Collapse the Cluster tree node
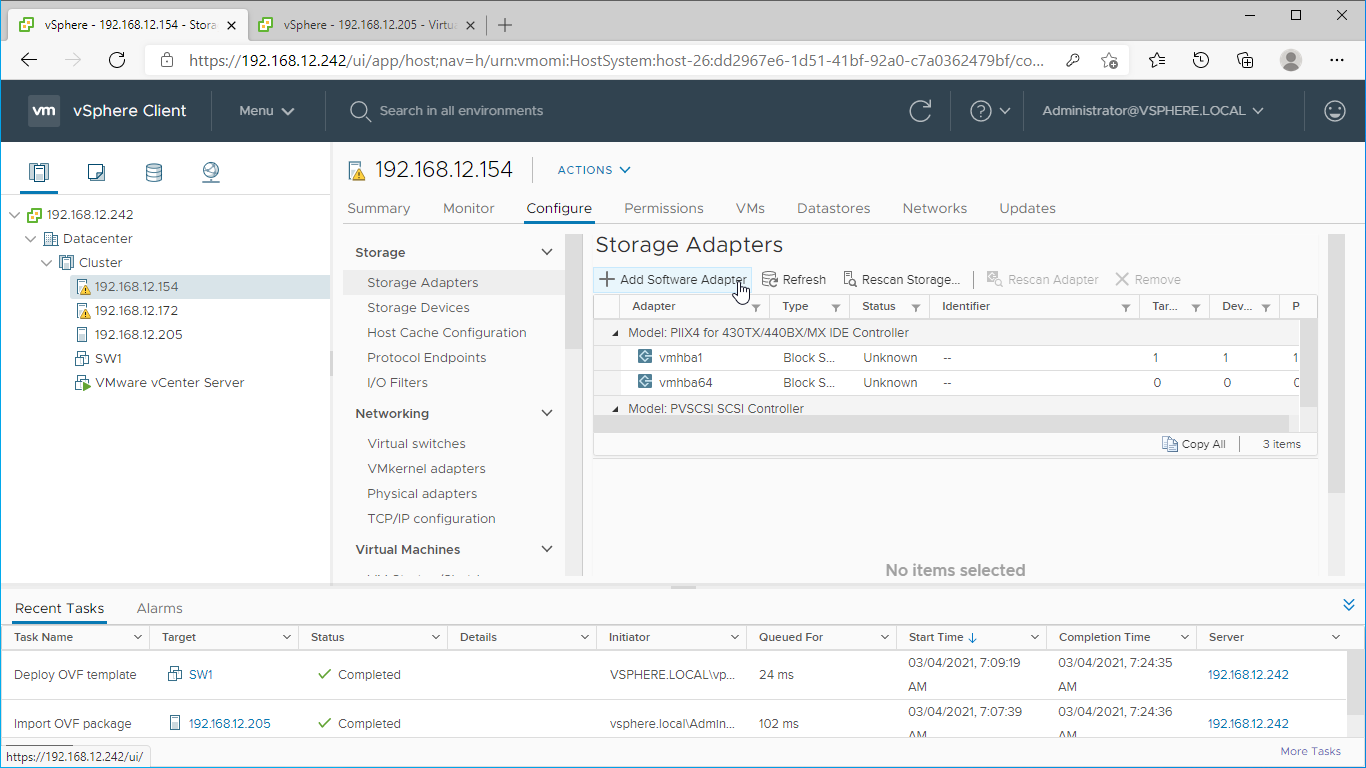This screenshot has height=768, width=1366. [46, 263]
